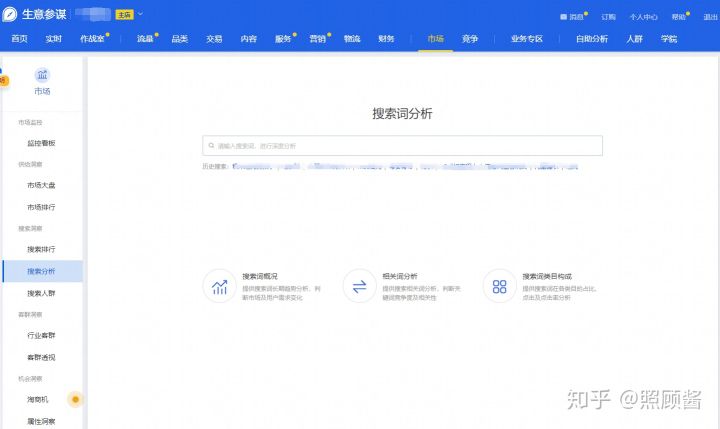Open the 竞争 tab

pos(470,39)
